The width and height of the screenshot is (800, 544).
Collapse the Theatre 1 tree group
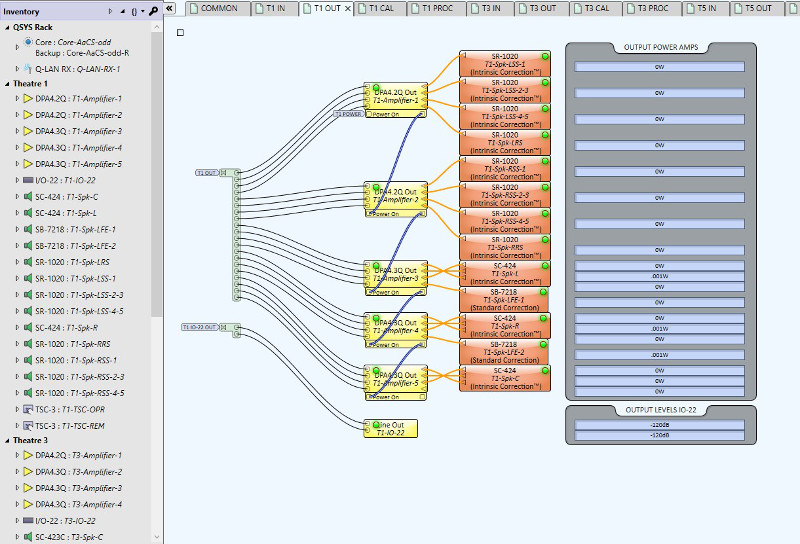(x=7, y=84)
